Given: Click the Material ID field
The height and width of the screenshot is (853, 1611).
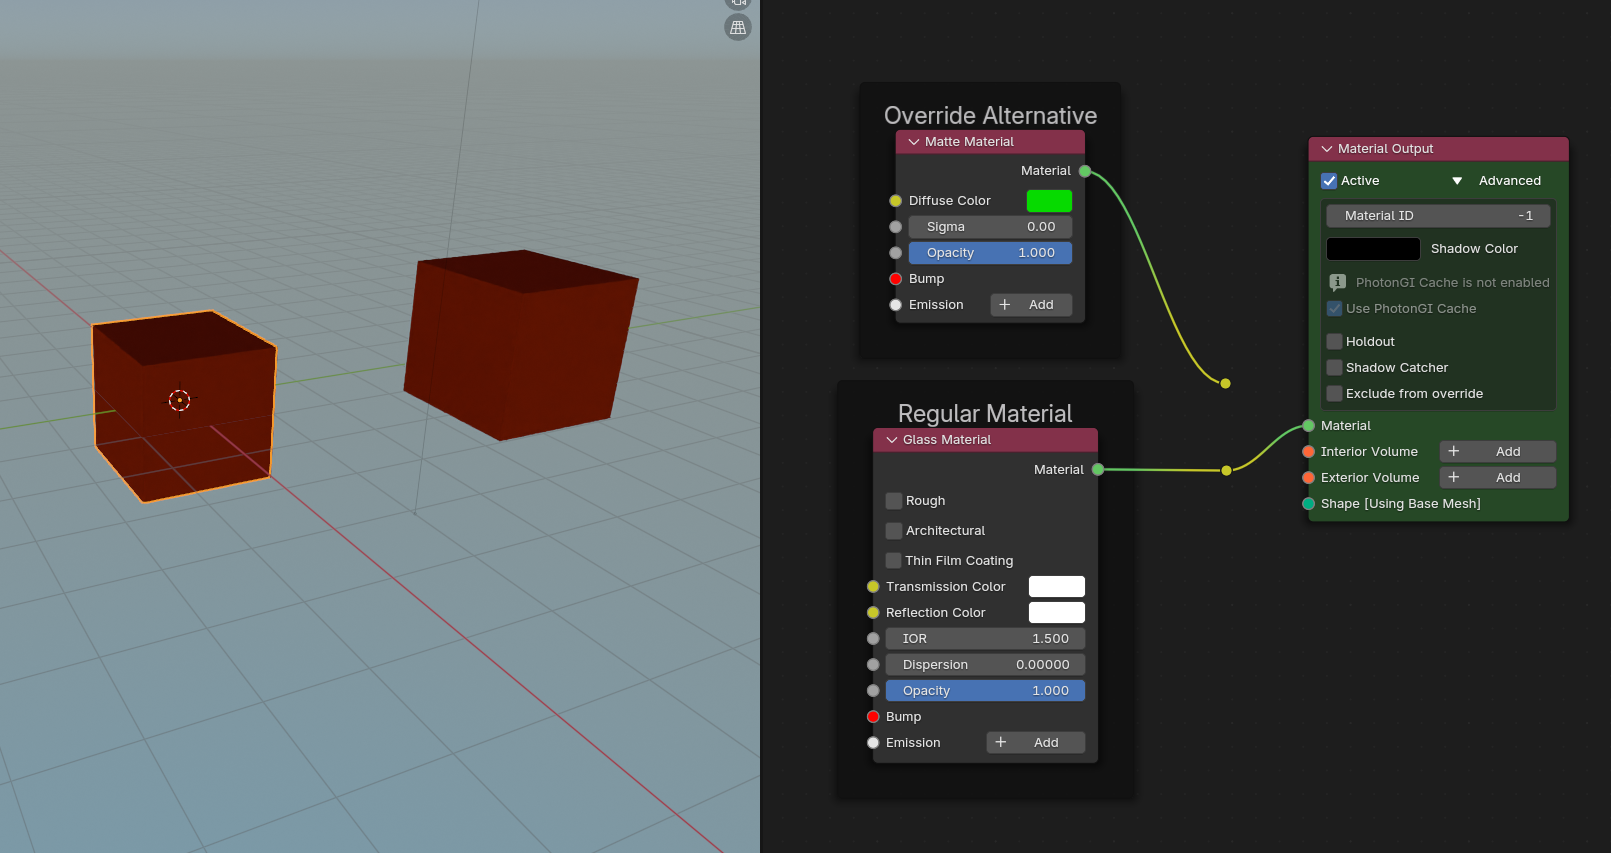Looking at the screenshot, I should (1437, 216).
